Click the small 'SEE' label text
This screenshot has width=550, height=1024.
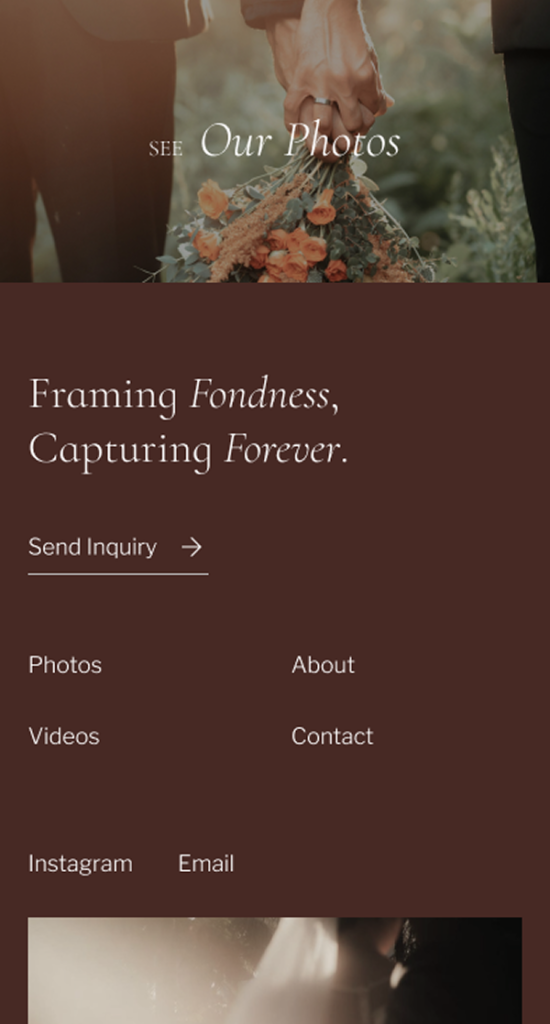point(165,150)
